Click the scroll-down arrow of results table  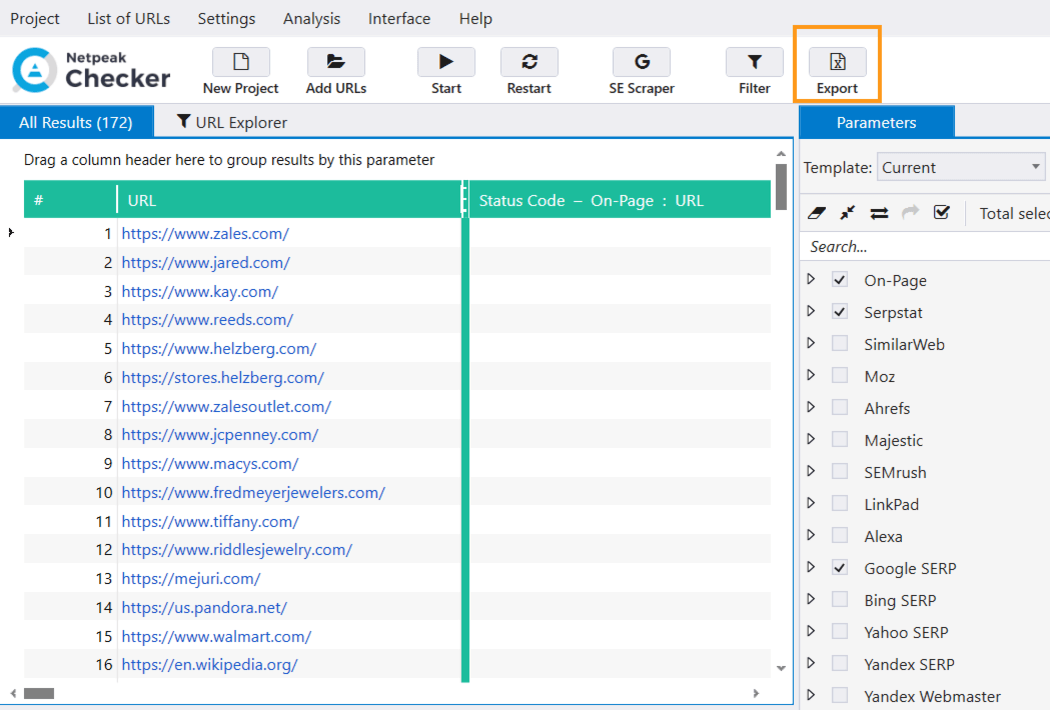(781, 668)
